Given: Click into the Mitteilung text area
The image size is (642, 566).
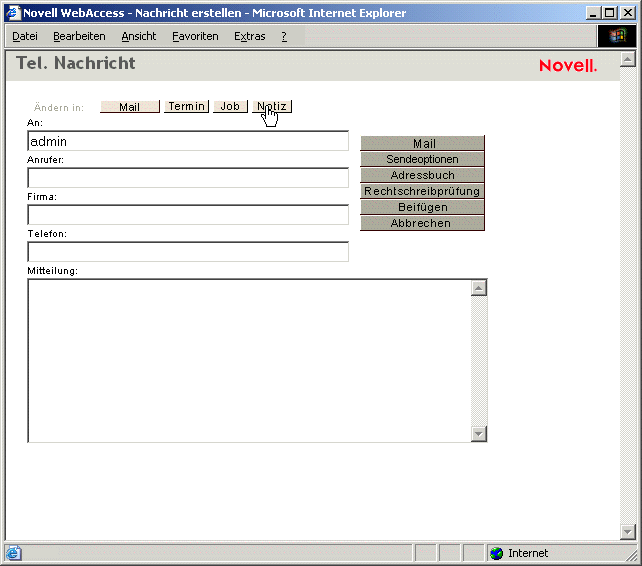Looking at the screenshot, I should [x=249, y=360].
